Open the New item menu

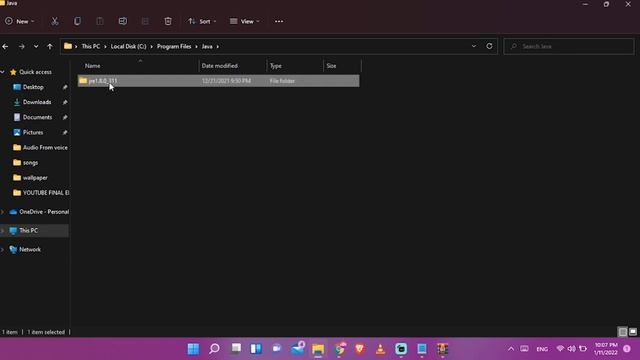[20, 21]
